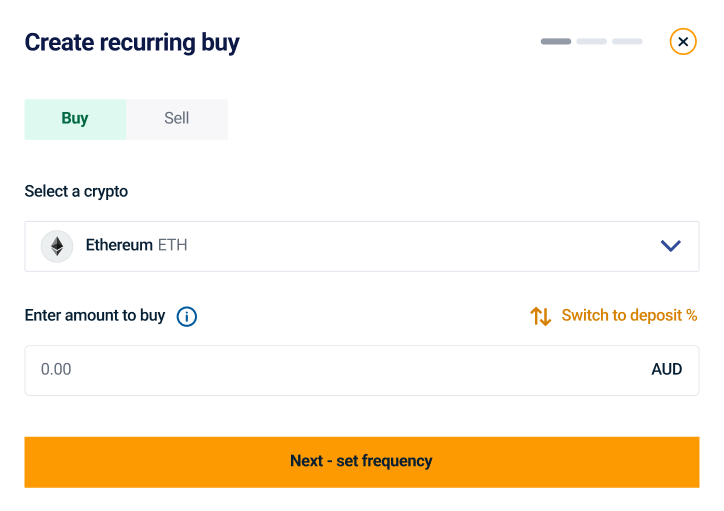Viewport: 724px width, 511px height.
Task: Open the amount info tooltip icon
Action: pyautogui.click(x=186, y=317)
